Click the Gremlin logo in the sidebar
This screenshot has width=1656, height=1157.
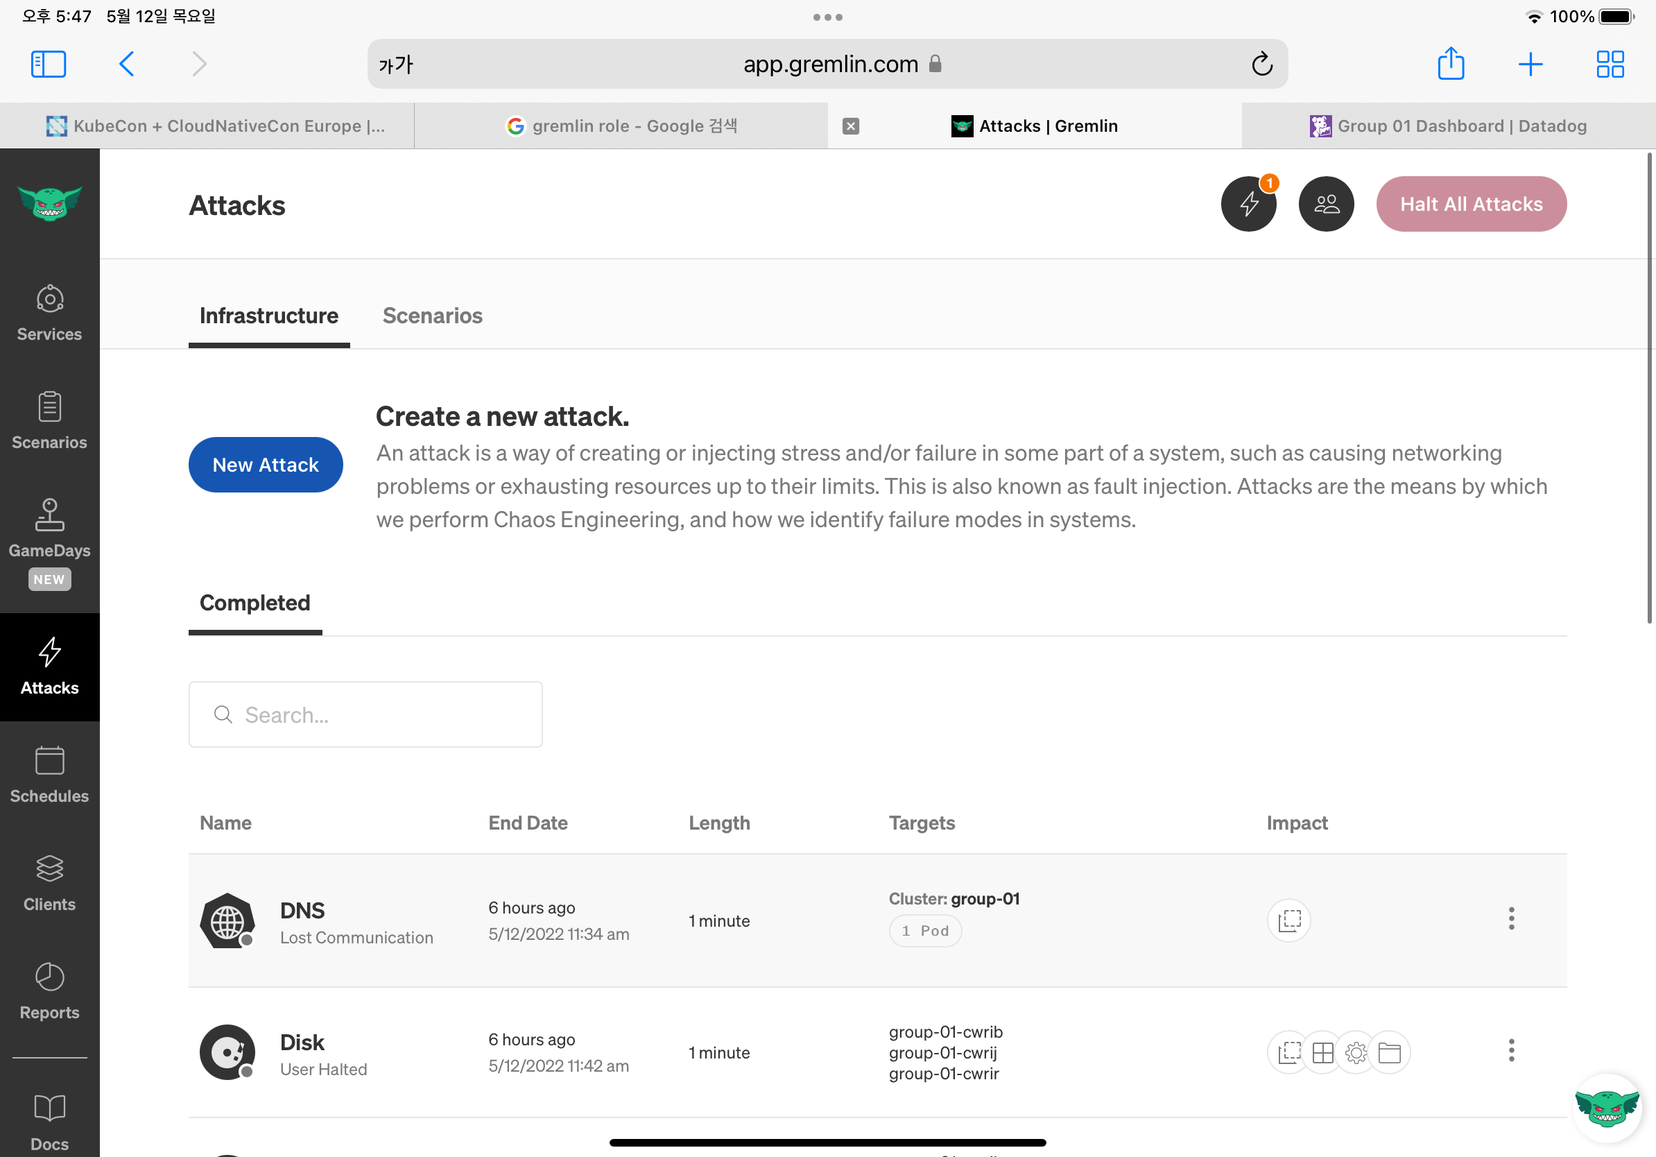pos(49,203)
